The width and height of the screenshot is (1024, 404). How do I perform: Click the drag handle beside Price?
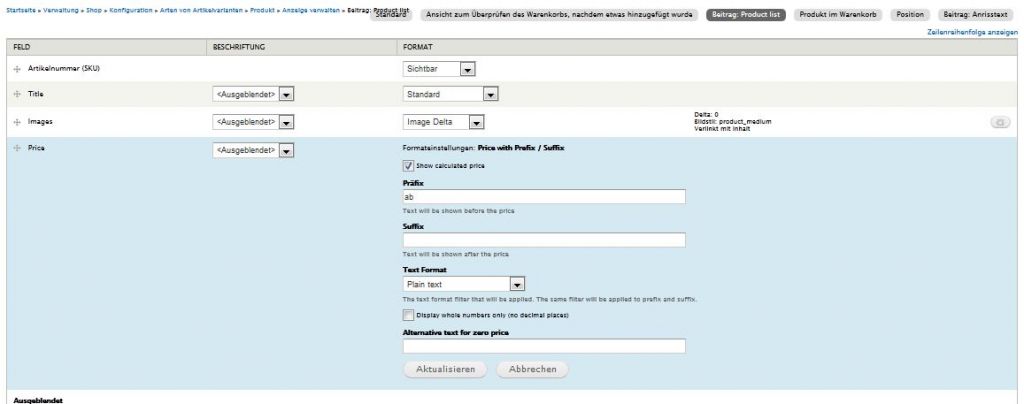17,148
